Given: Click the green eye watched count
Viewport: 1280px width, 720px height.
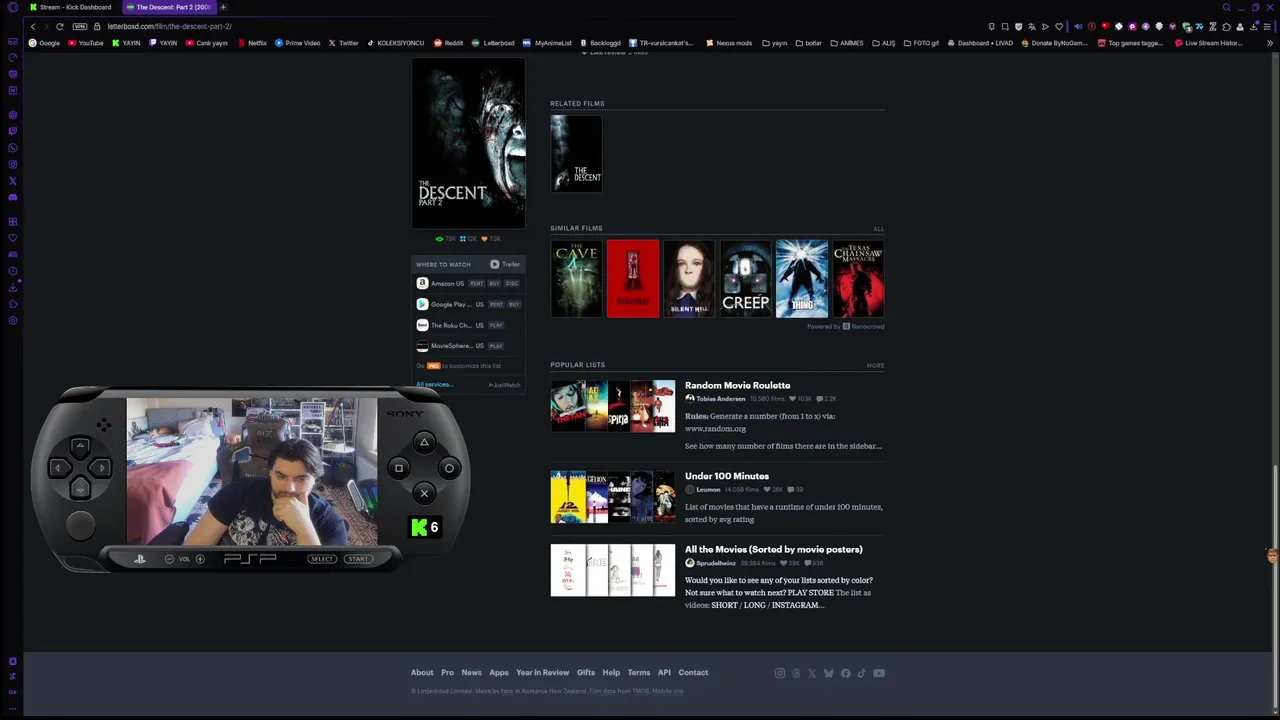Looking at the screenshot, I should coord(446,239).
